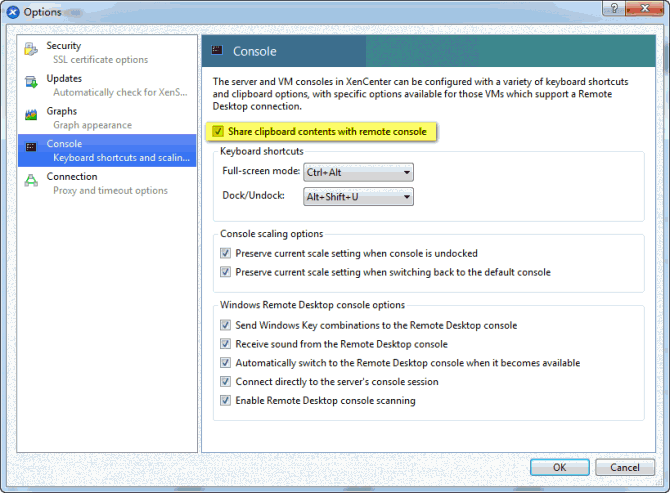Viewport: 670px width, 493px height.
Task: Uncheck Receive sound from the Remote Desktop console
Action: click(225, 344)
